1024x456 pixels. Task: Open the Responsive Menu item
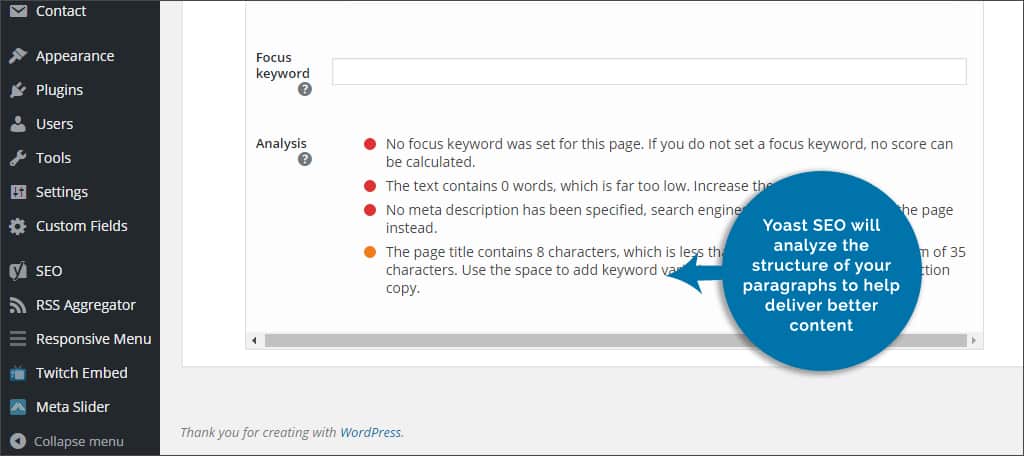click(80, 339)
